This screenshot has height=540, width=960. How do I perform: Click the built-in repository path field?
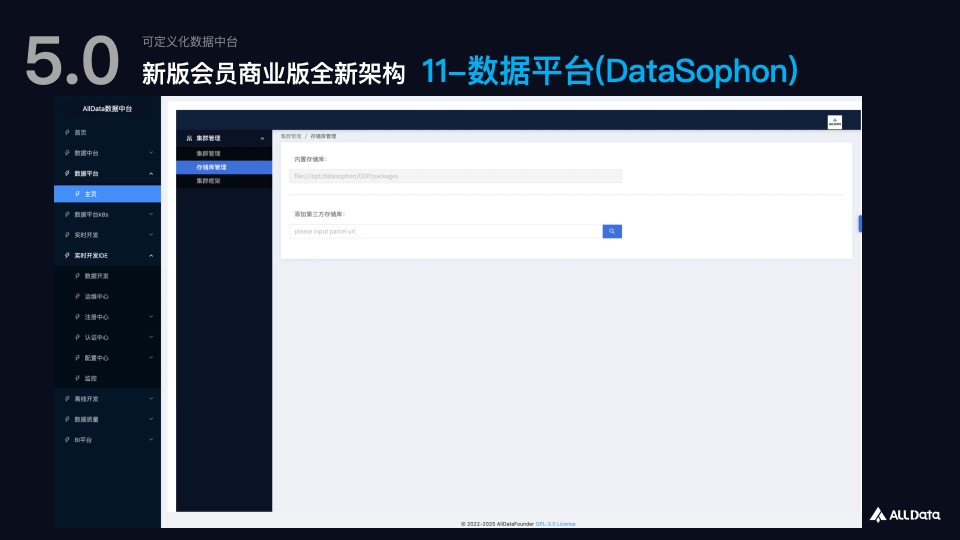click(456, 176)
